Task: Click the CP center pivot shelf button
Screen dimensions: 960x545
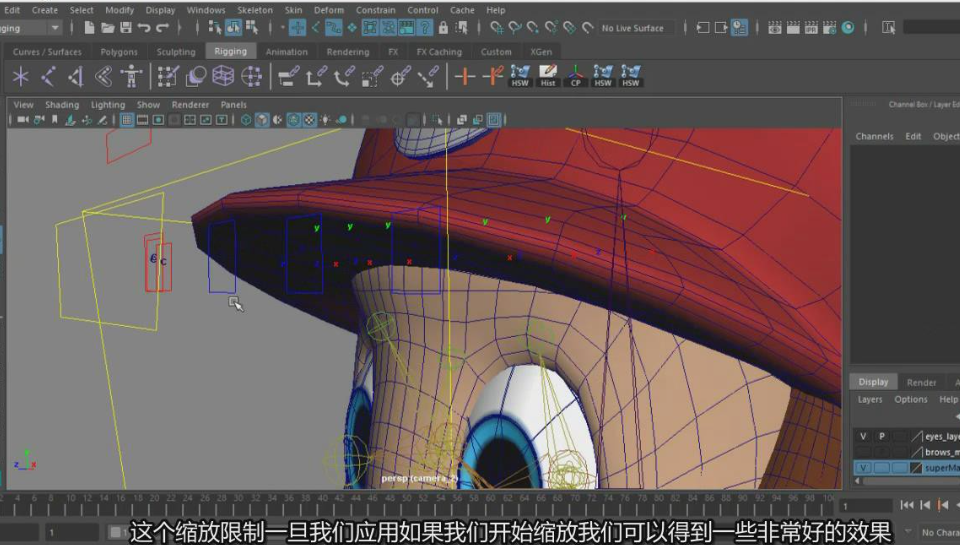Action: click(576, 76)
